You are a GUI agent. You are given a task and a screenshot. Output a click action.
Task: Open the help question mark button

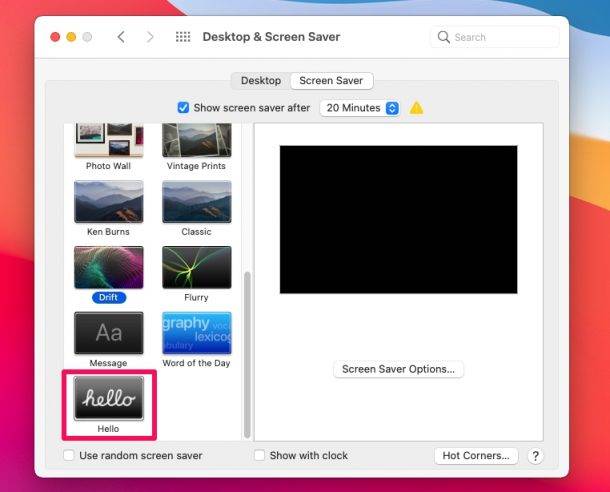[536, 456]
